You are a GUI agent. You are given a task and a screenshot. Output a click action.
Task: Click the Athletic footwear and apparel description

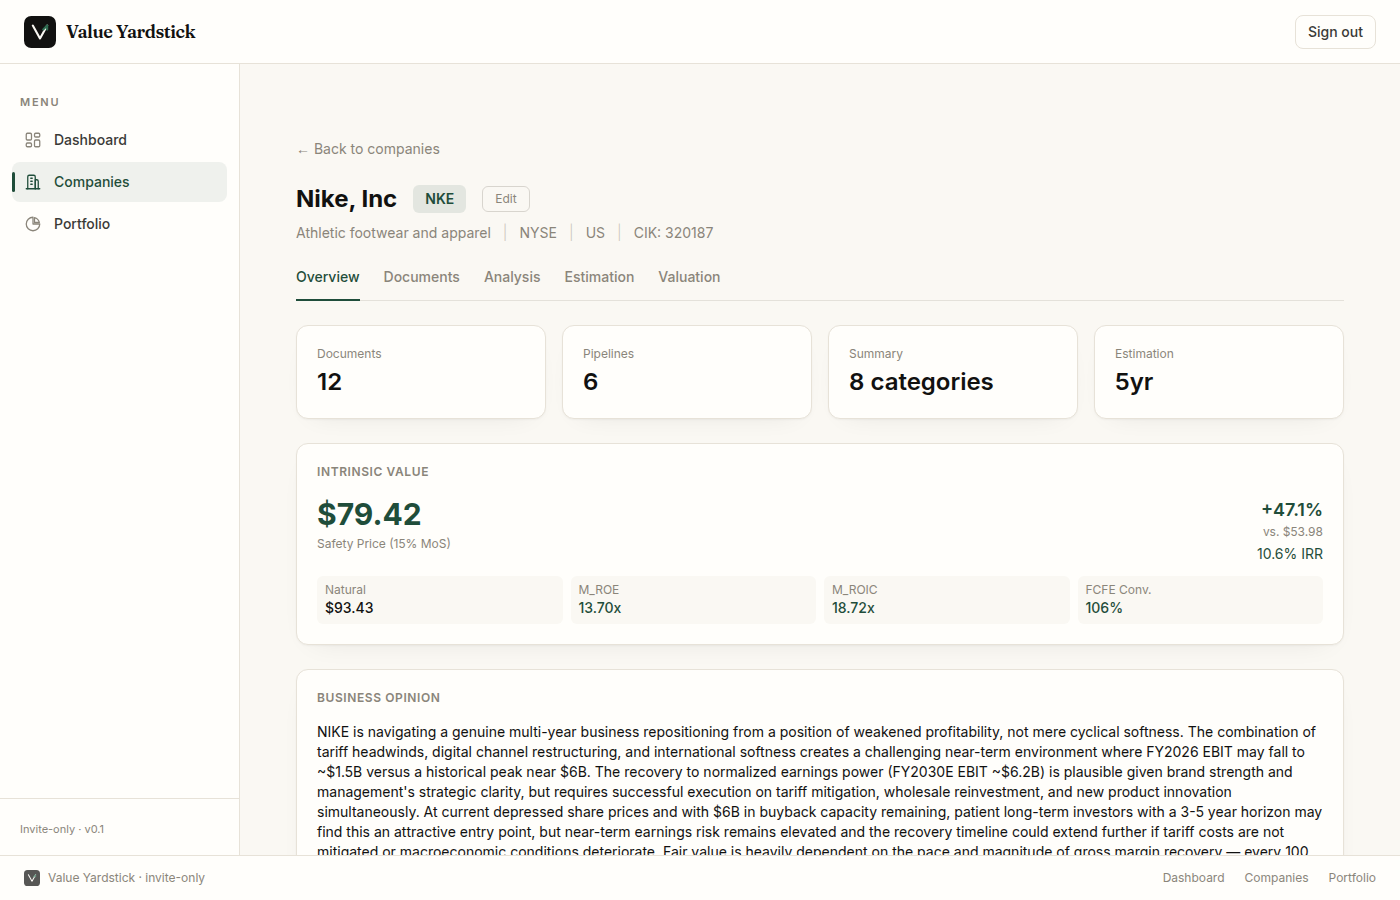[393, 233]
